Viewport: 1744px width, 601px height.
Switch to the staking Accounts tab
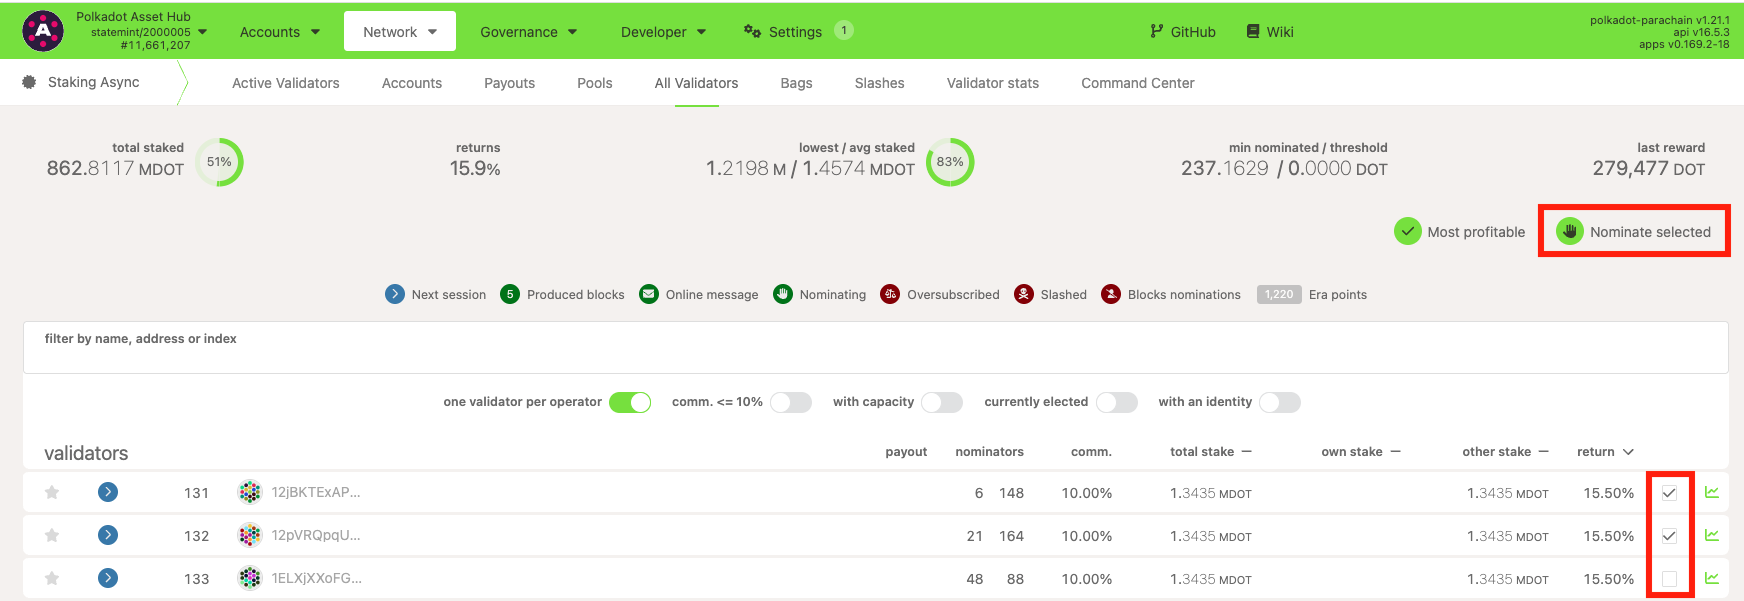[x=412, y=83]
